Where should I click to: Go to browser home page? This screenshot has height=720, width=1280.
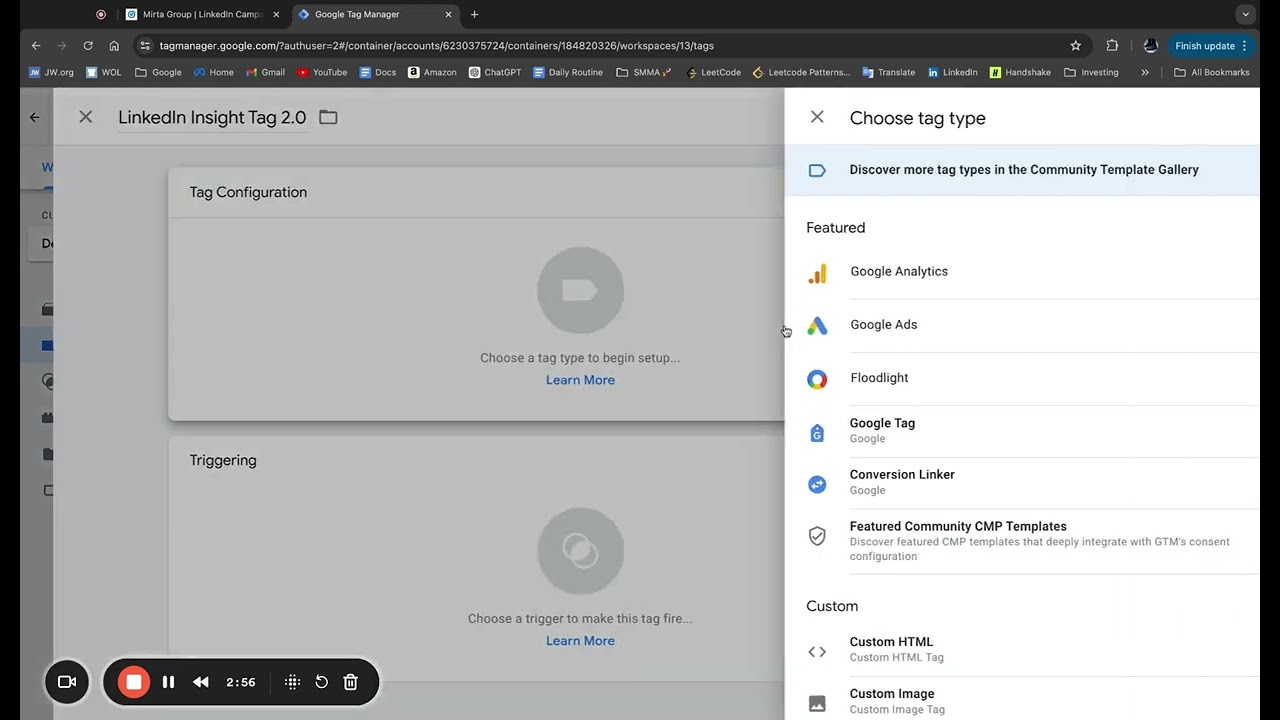[114, 46]
